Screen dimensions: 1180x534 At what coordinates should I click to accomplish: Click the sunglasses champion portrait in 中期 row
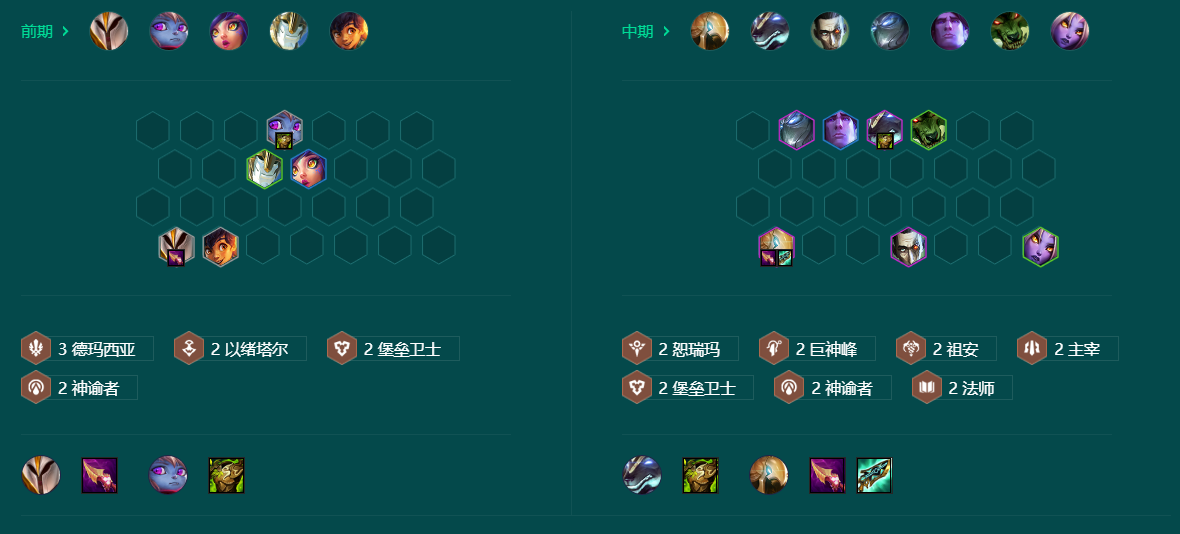click(830, 32)
